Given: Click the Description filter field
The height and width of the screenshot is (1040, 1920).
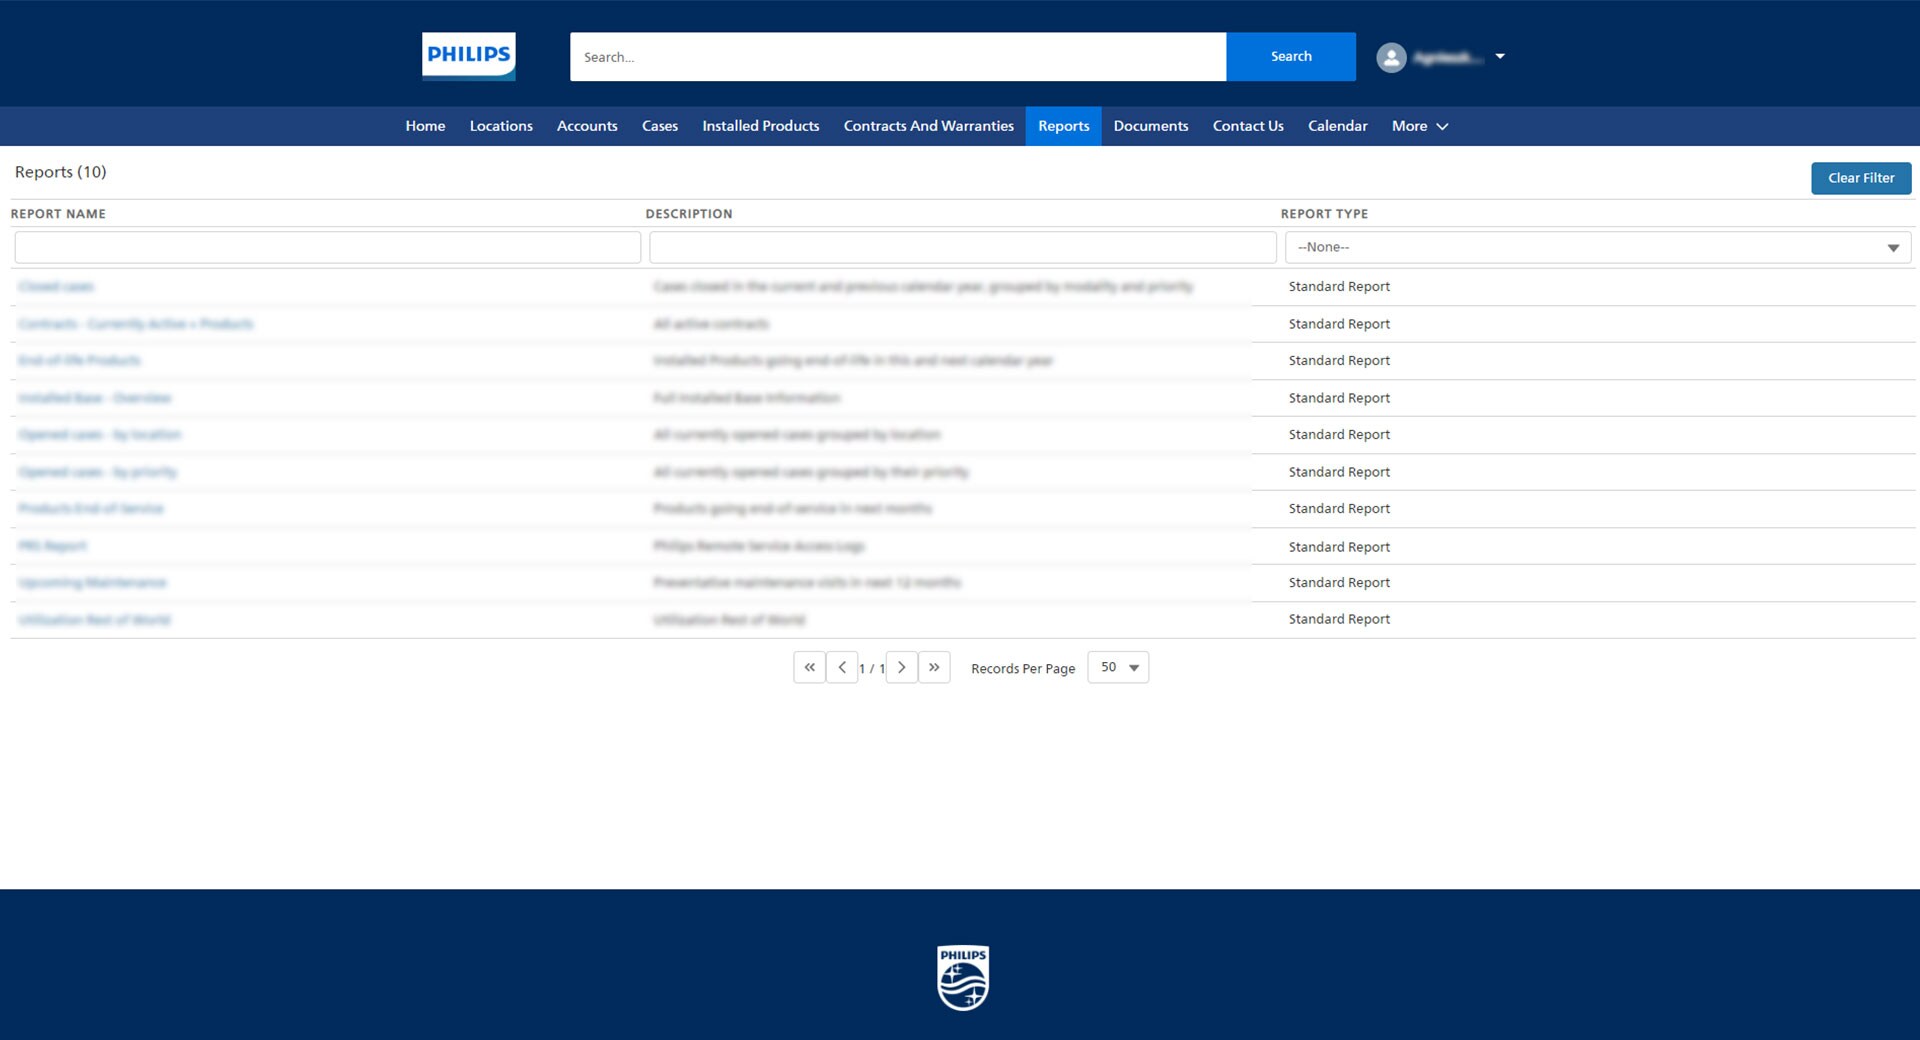Looking at the screenshot, I should pyautogui.click(x=962, y=247).
